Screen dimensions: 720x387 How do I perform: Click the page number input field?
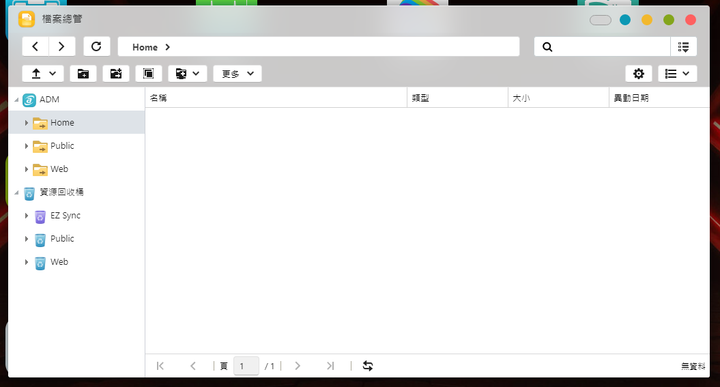point(246,366)
